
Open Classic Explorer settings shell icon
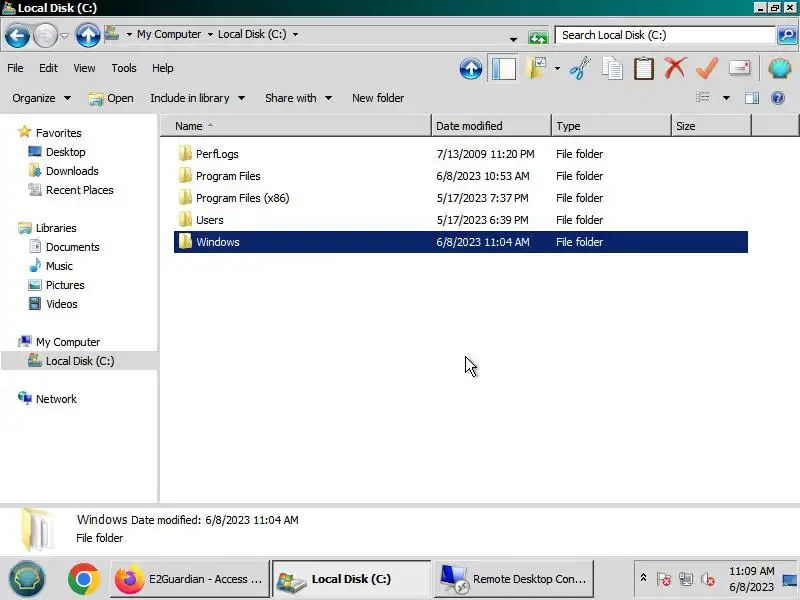pyautogui.click(x=780, y=68)
